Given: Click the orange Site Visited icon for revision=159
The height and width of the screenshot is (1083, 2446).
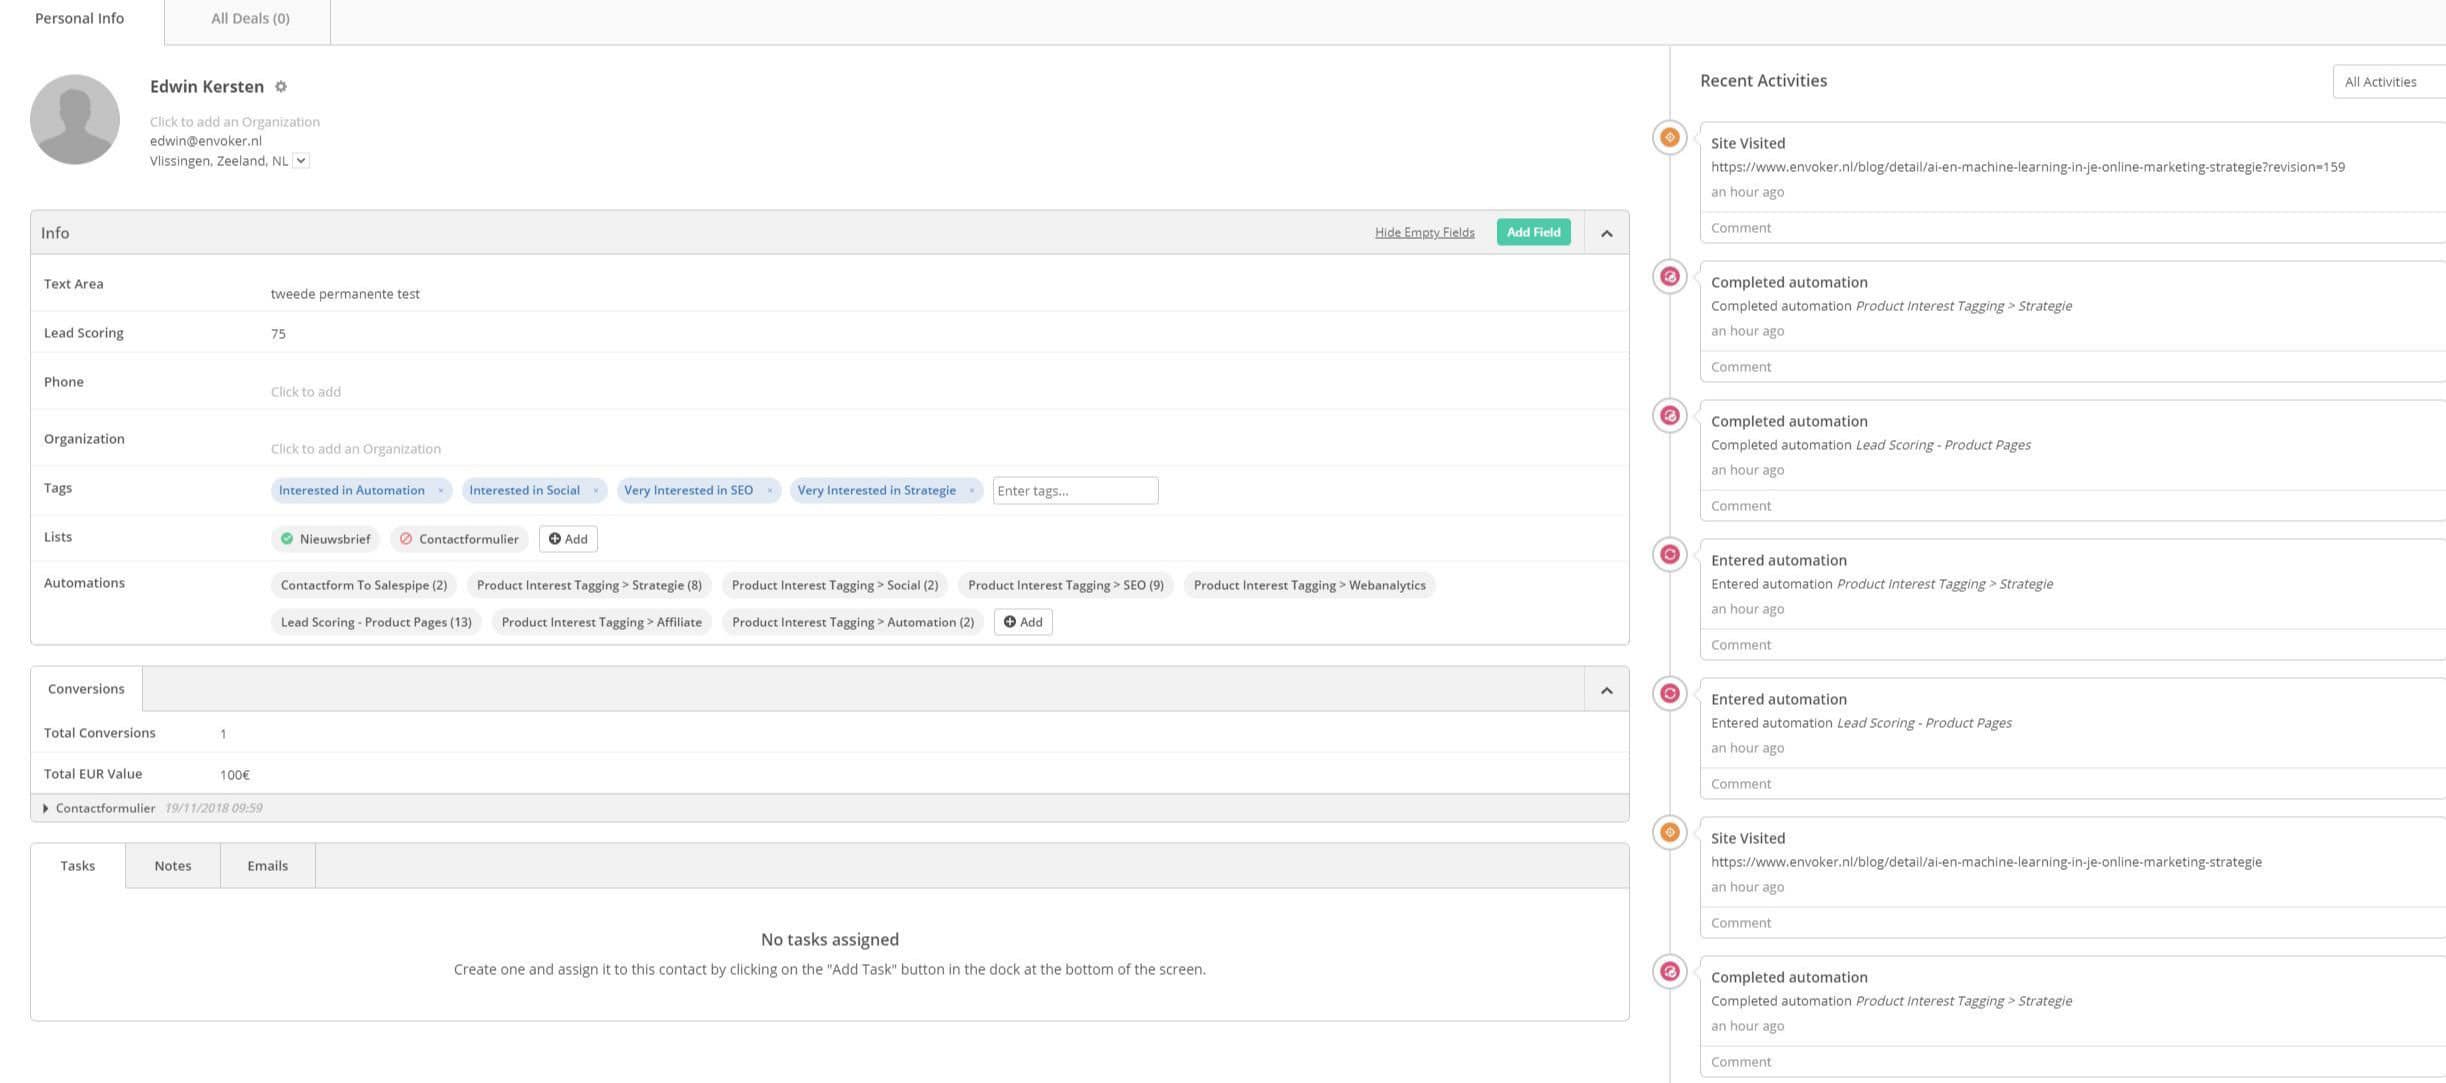Looking at the screenshot, I should (x=1669, y=138).
